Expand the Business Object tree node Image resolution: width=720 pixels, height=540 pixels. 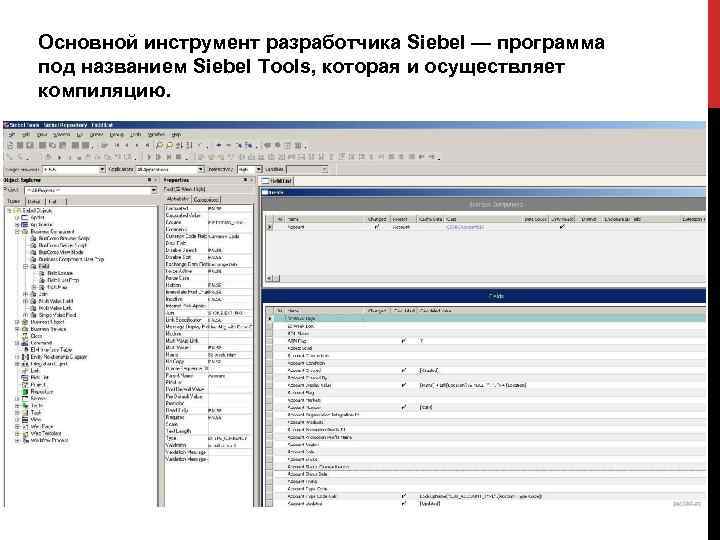[18, 322]
